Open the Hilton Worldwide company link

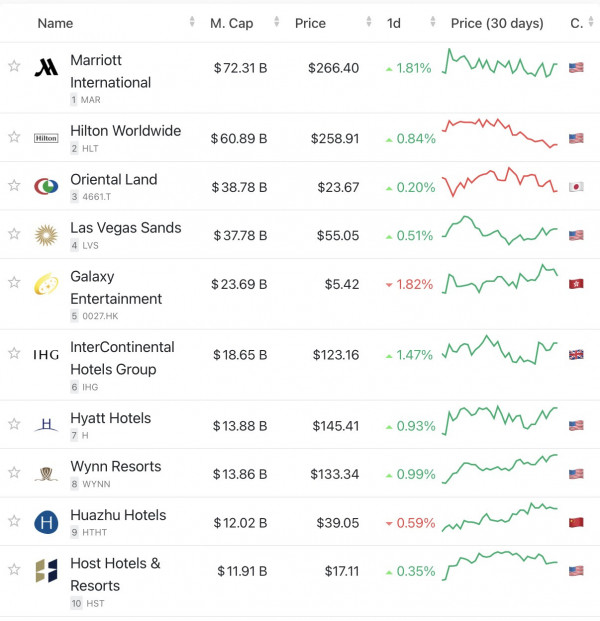[125, 130]
